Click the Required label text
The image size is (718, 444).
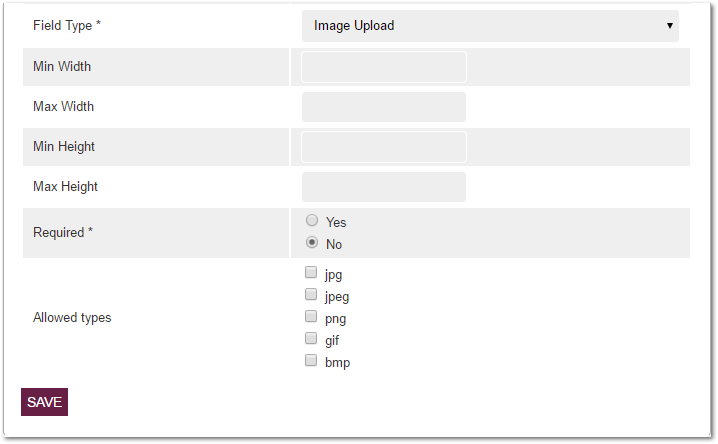tap(63, 233)
